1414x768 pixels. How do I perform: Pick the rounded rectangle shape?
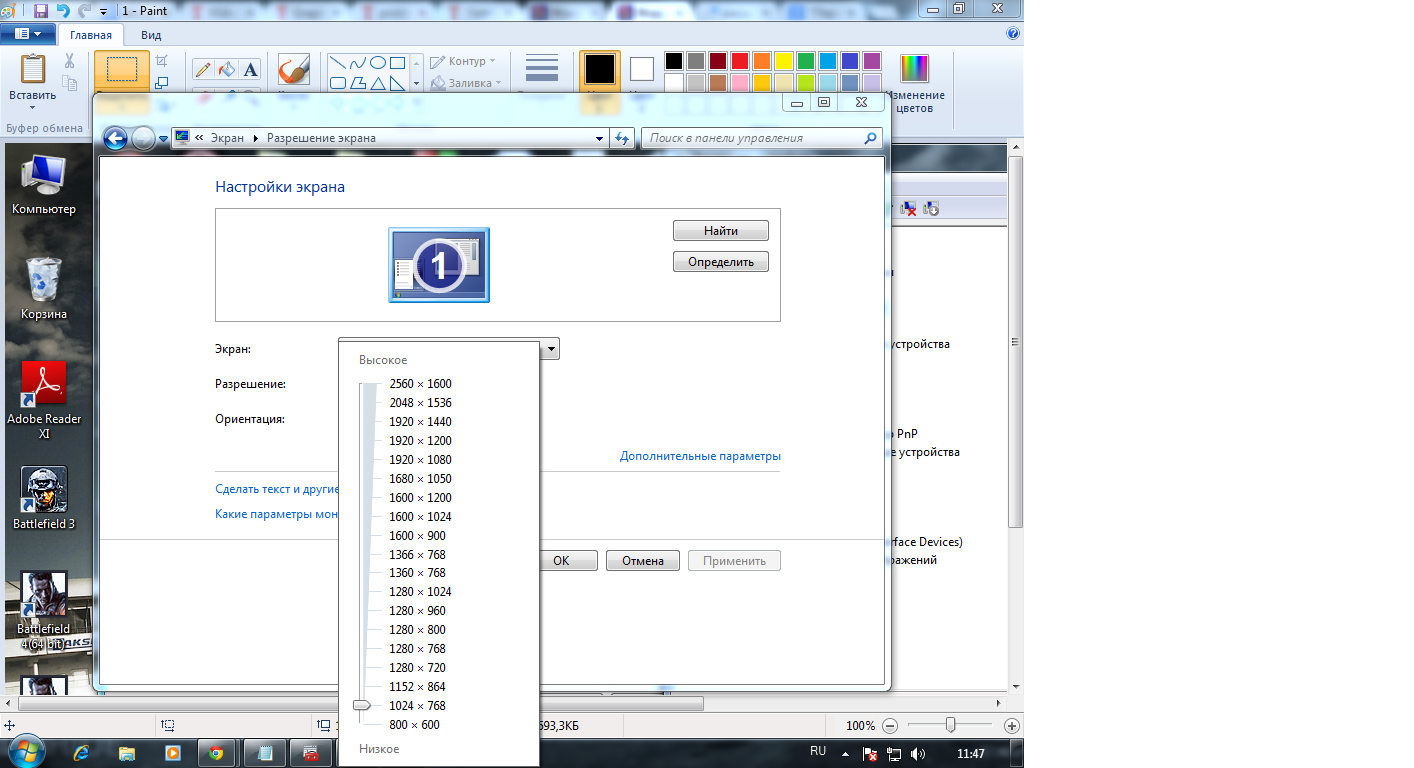coord(338,83)
